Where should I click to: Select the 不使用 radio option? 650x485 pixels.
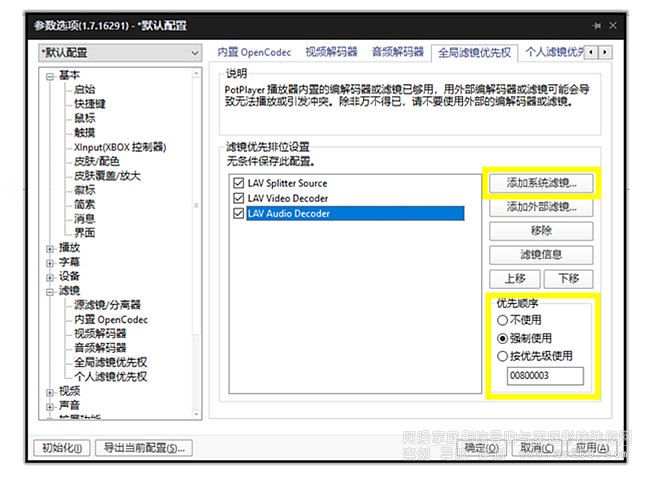pyautogui.click(x=502, y=320)
